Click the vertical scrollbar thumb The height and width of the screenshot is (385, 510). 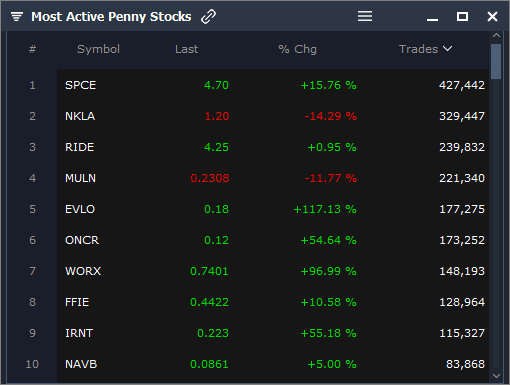[496, 61]
